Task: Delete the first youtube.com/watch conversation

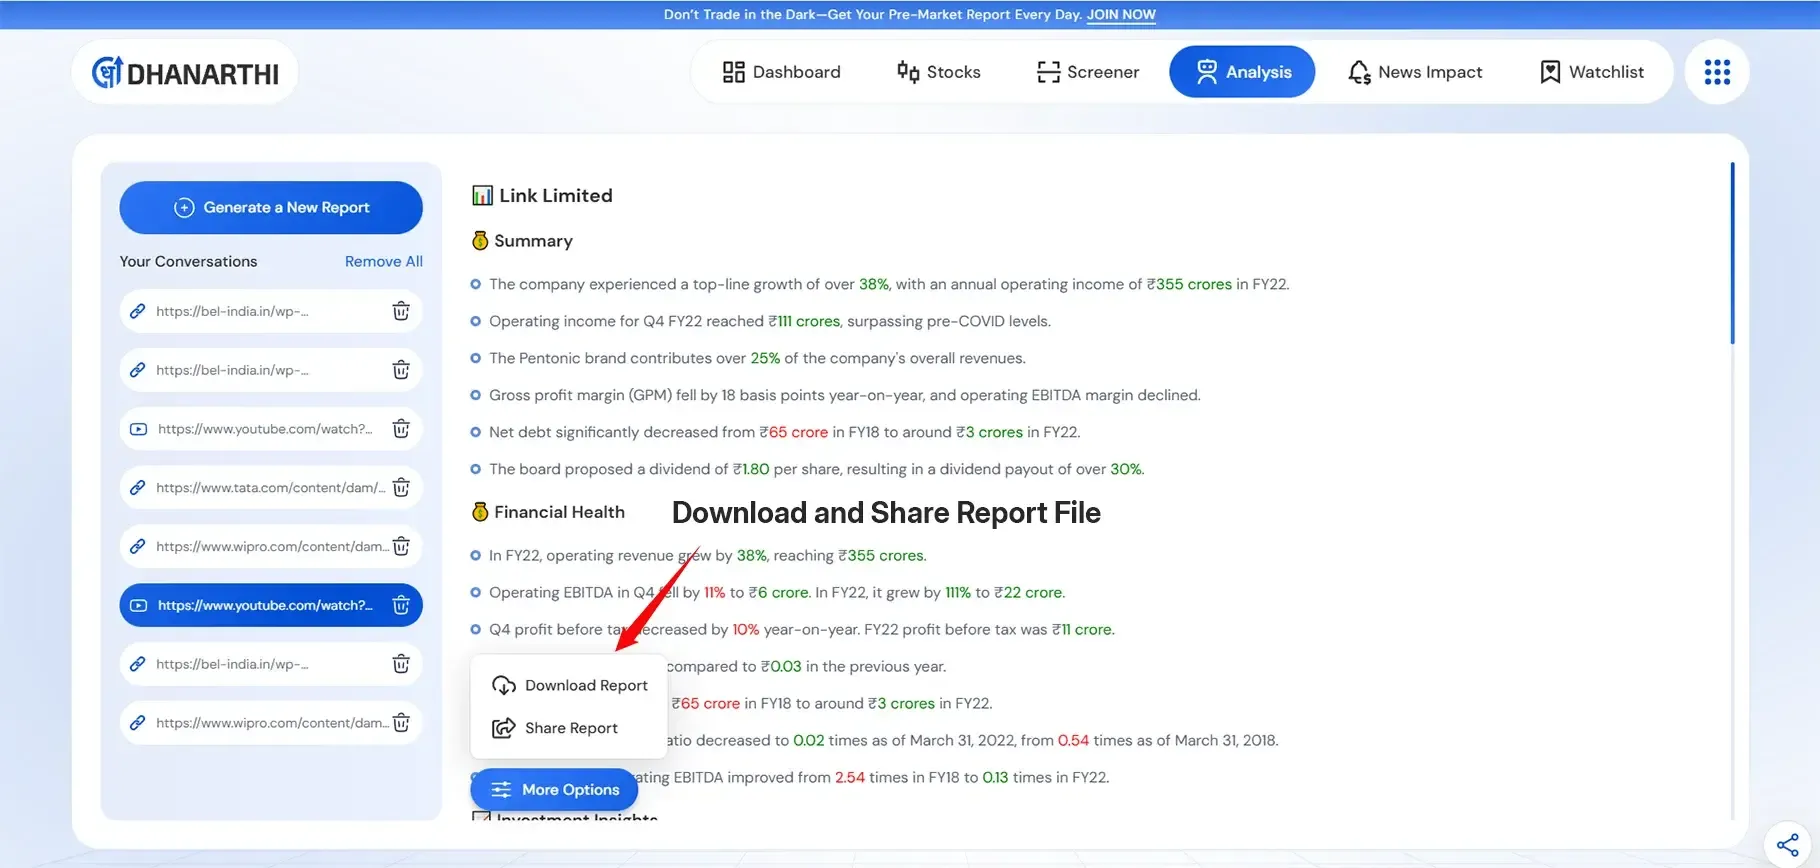Action: pos(401,429)
